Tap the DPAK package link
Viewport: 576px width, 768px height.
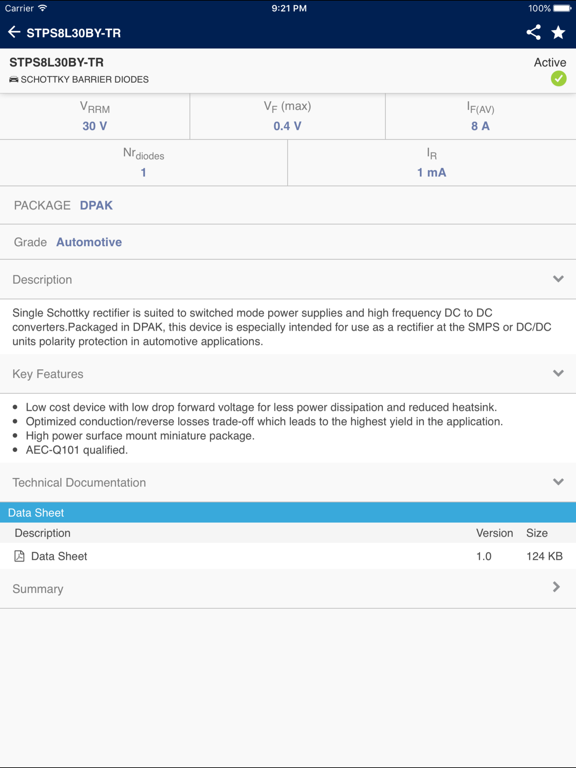click(96, 205)
